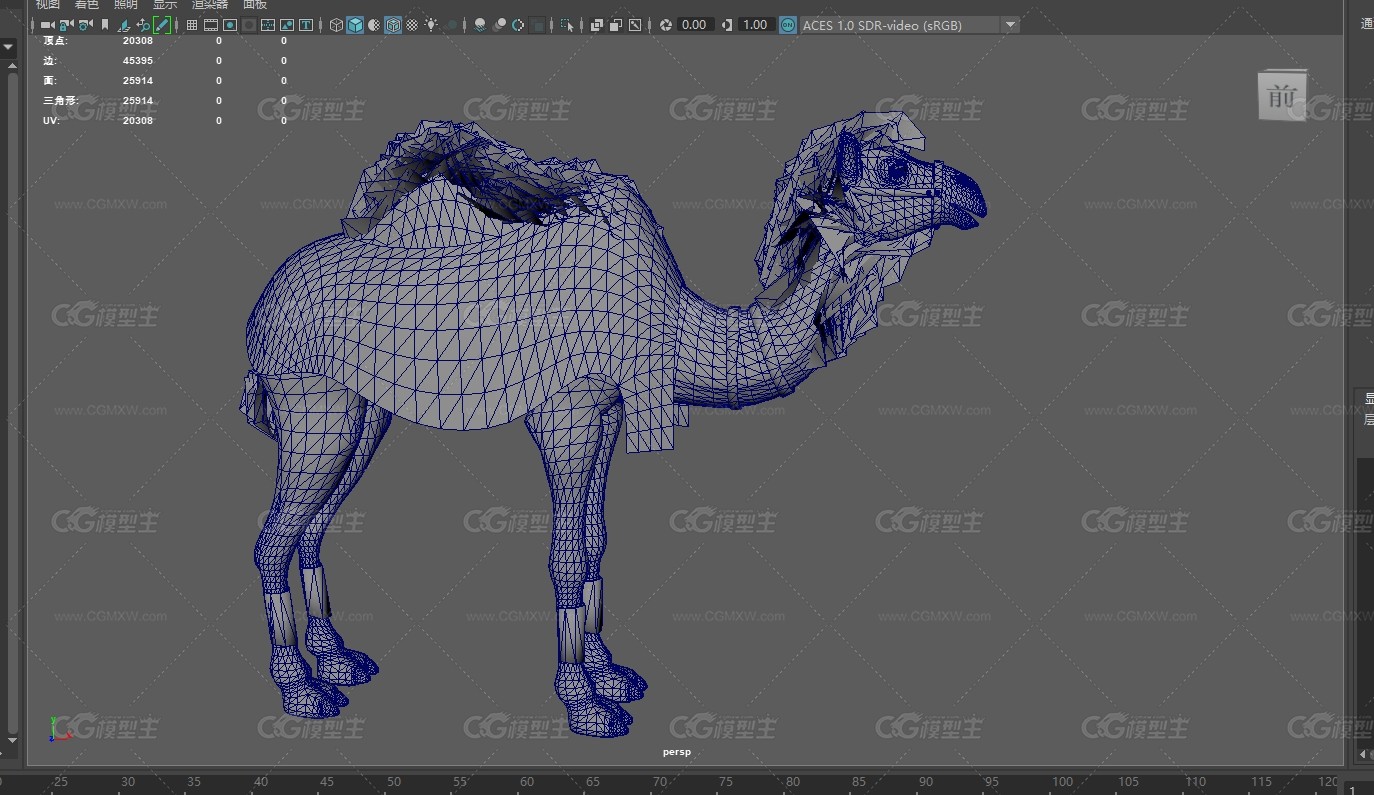
Task: Click the 边 edge count value 45395
Action: tap(138, 60)
